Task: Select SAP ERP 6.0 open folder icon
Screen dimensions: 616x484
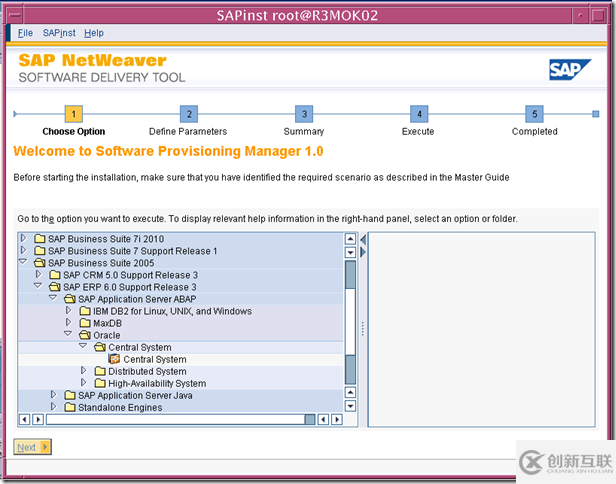Action: pos(55,287)
